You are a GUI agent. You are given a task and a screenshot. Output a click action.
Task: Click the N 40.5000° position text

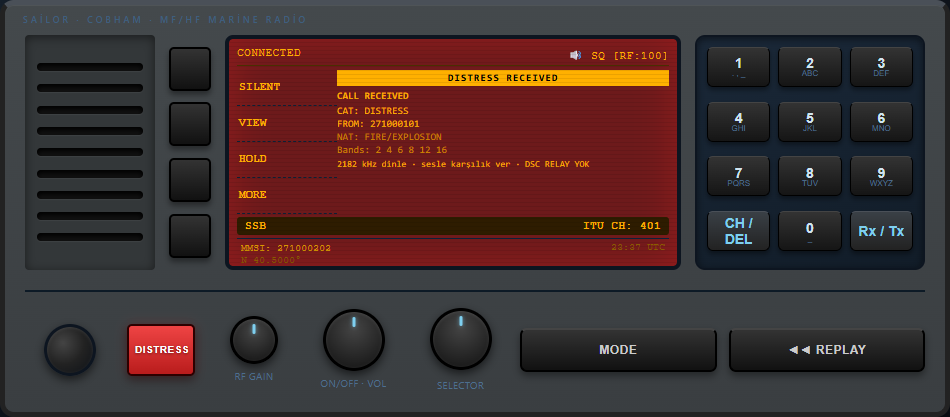(270, 260)
